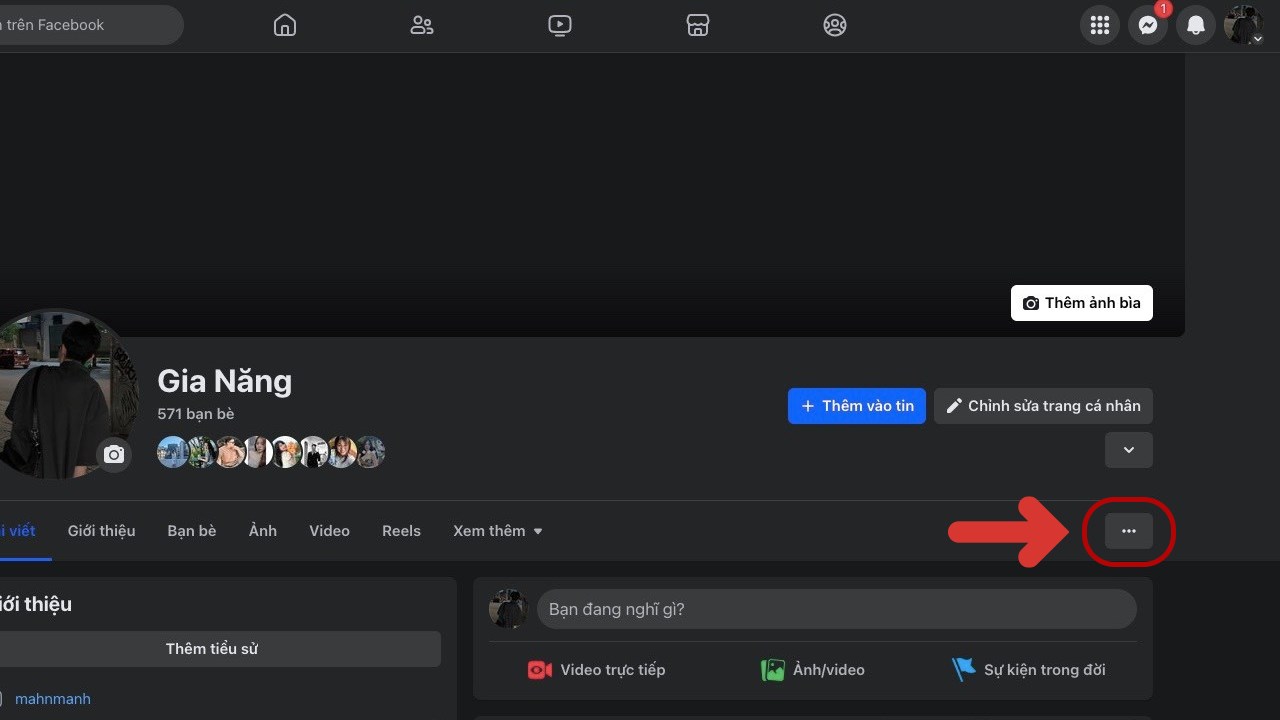The image size is (1280, 720).
Task: Click the Bạn đang nghĩ gì? field
Action: [x=836, y=609]
